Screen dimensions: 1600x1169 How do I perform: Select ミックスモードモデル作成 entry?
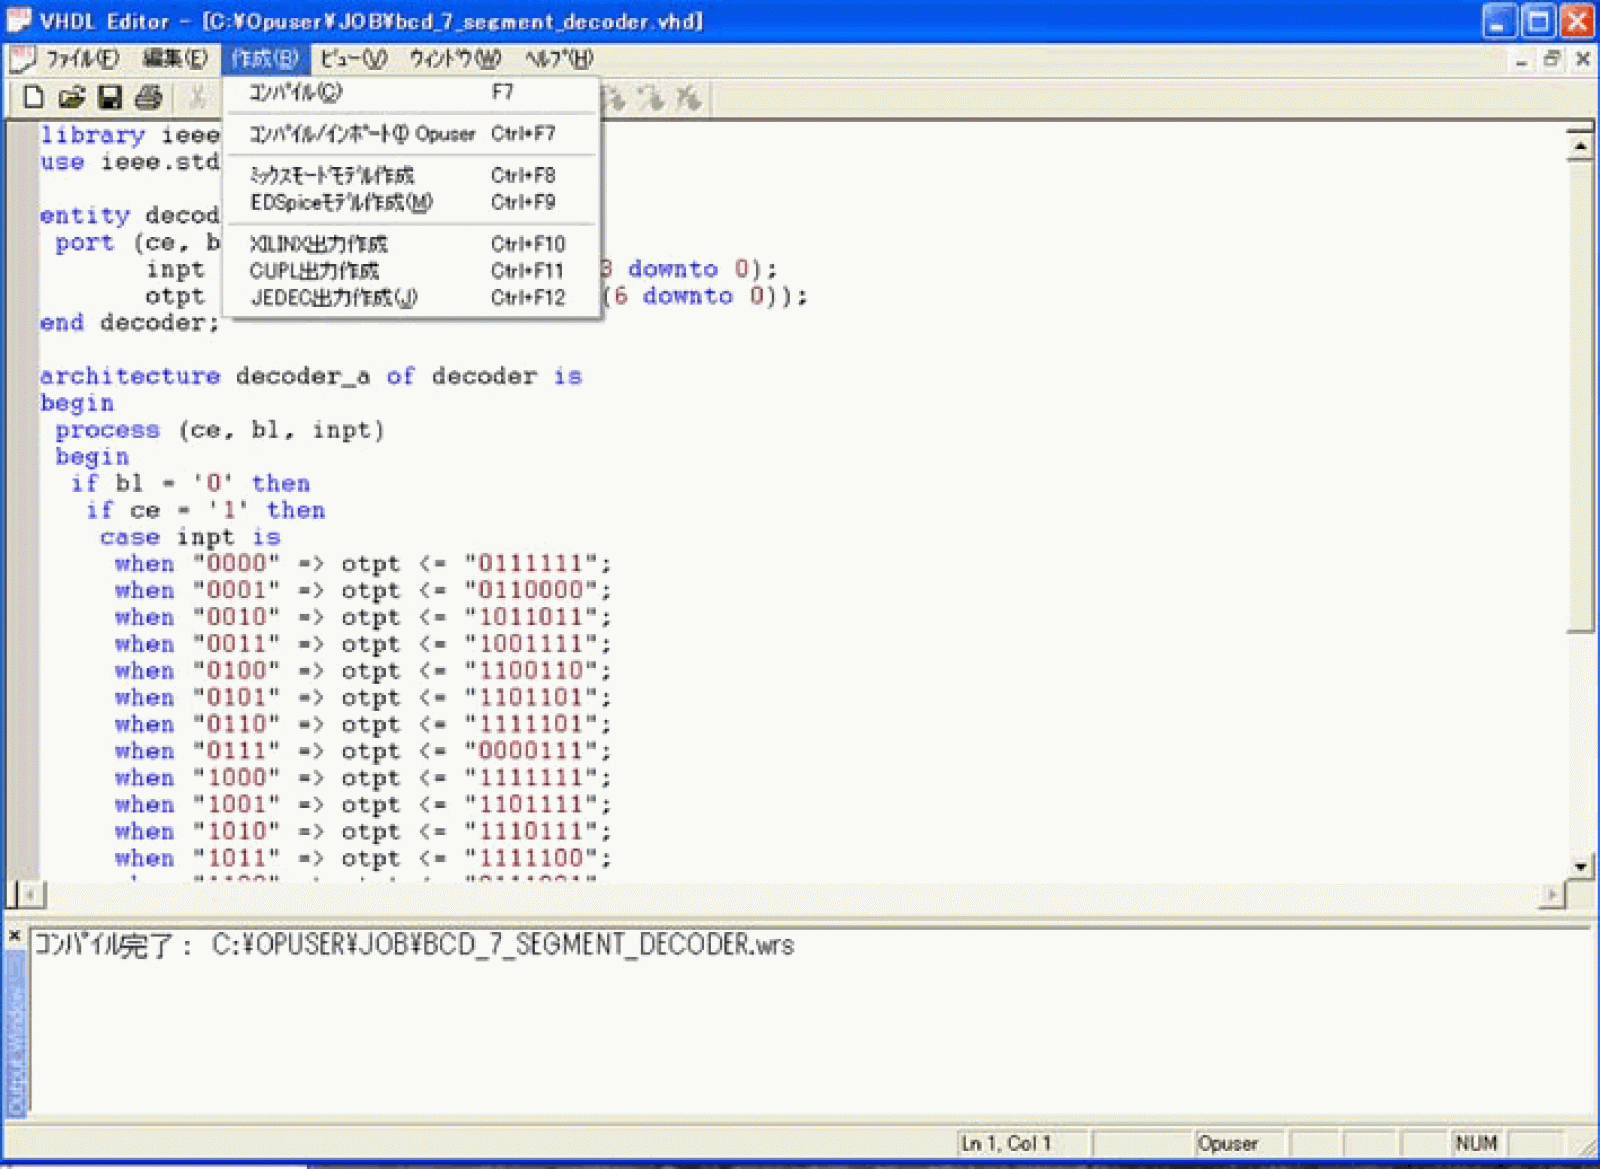[411, 175]
